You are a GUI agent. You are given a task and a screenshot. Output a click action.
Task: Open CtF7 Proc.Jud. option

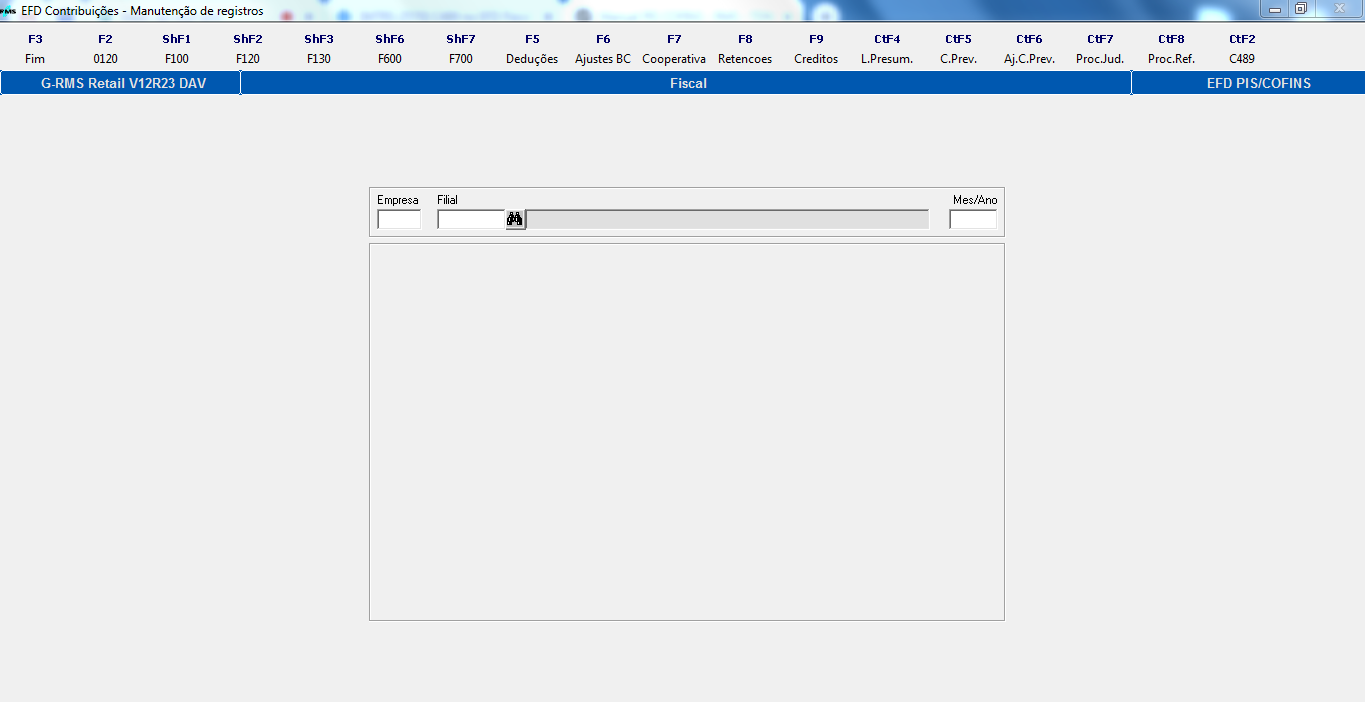[1100, 49]
